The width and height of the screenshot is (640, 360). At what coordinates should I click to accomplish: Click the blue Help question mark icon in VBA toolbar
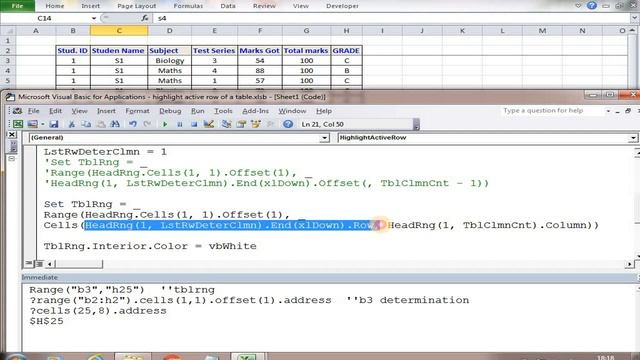tap(288, 124)
